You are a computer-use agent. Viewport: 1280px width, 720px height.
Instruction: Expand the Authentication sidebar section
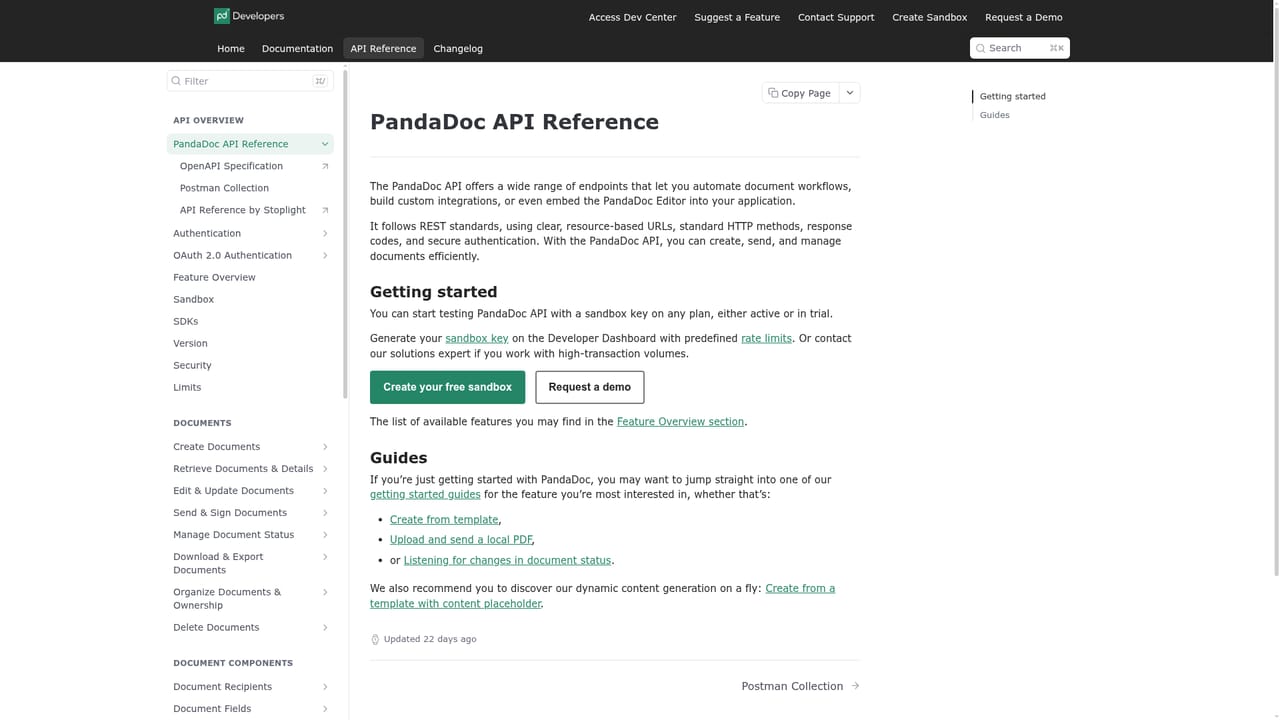[x=325, y=234]
